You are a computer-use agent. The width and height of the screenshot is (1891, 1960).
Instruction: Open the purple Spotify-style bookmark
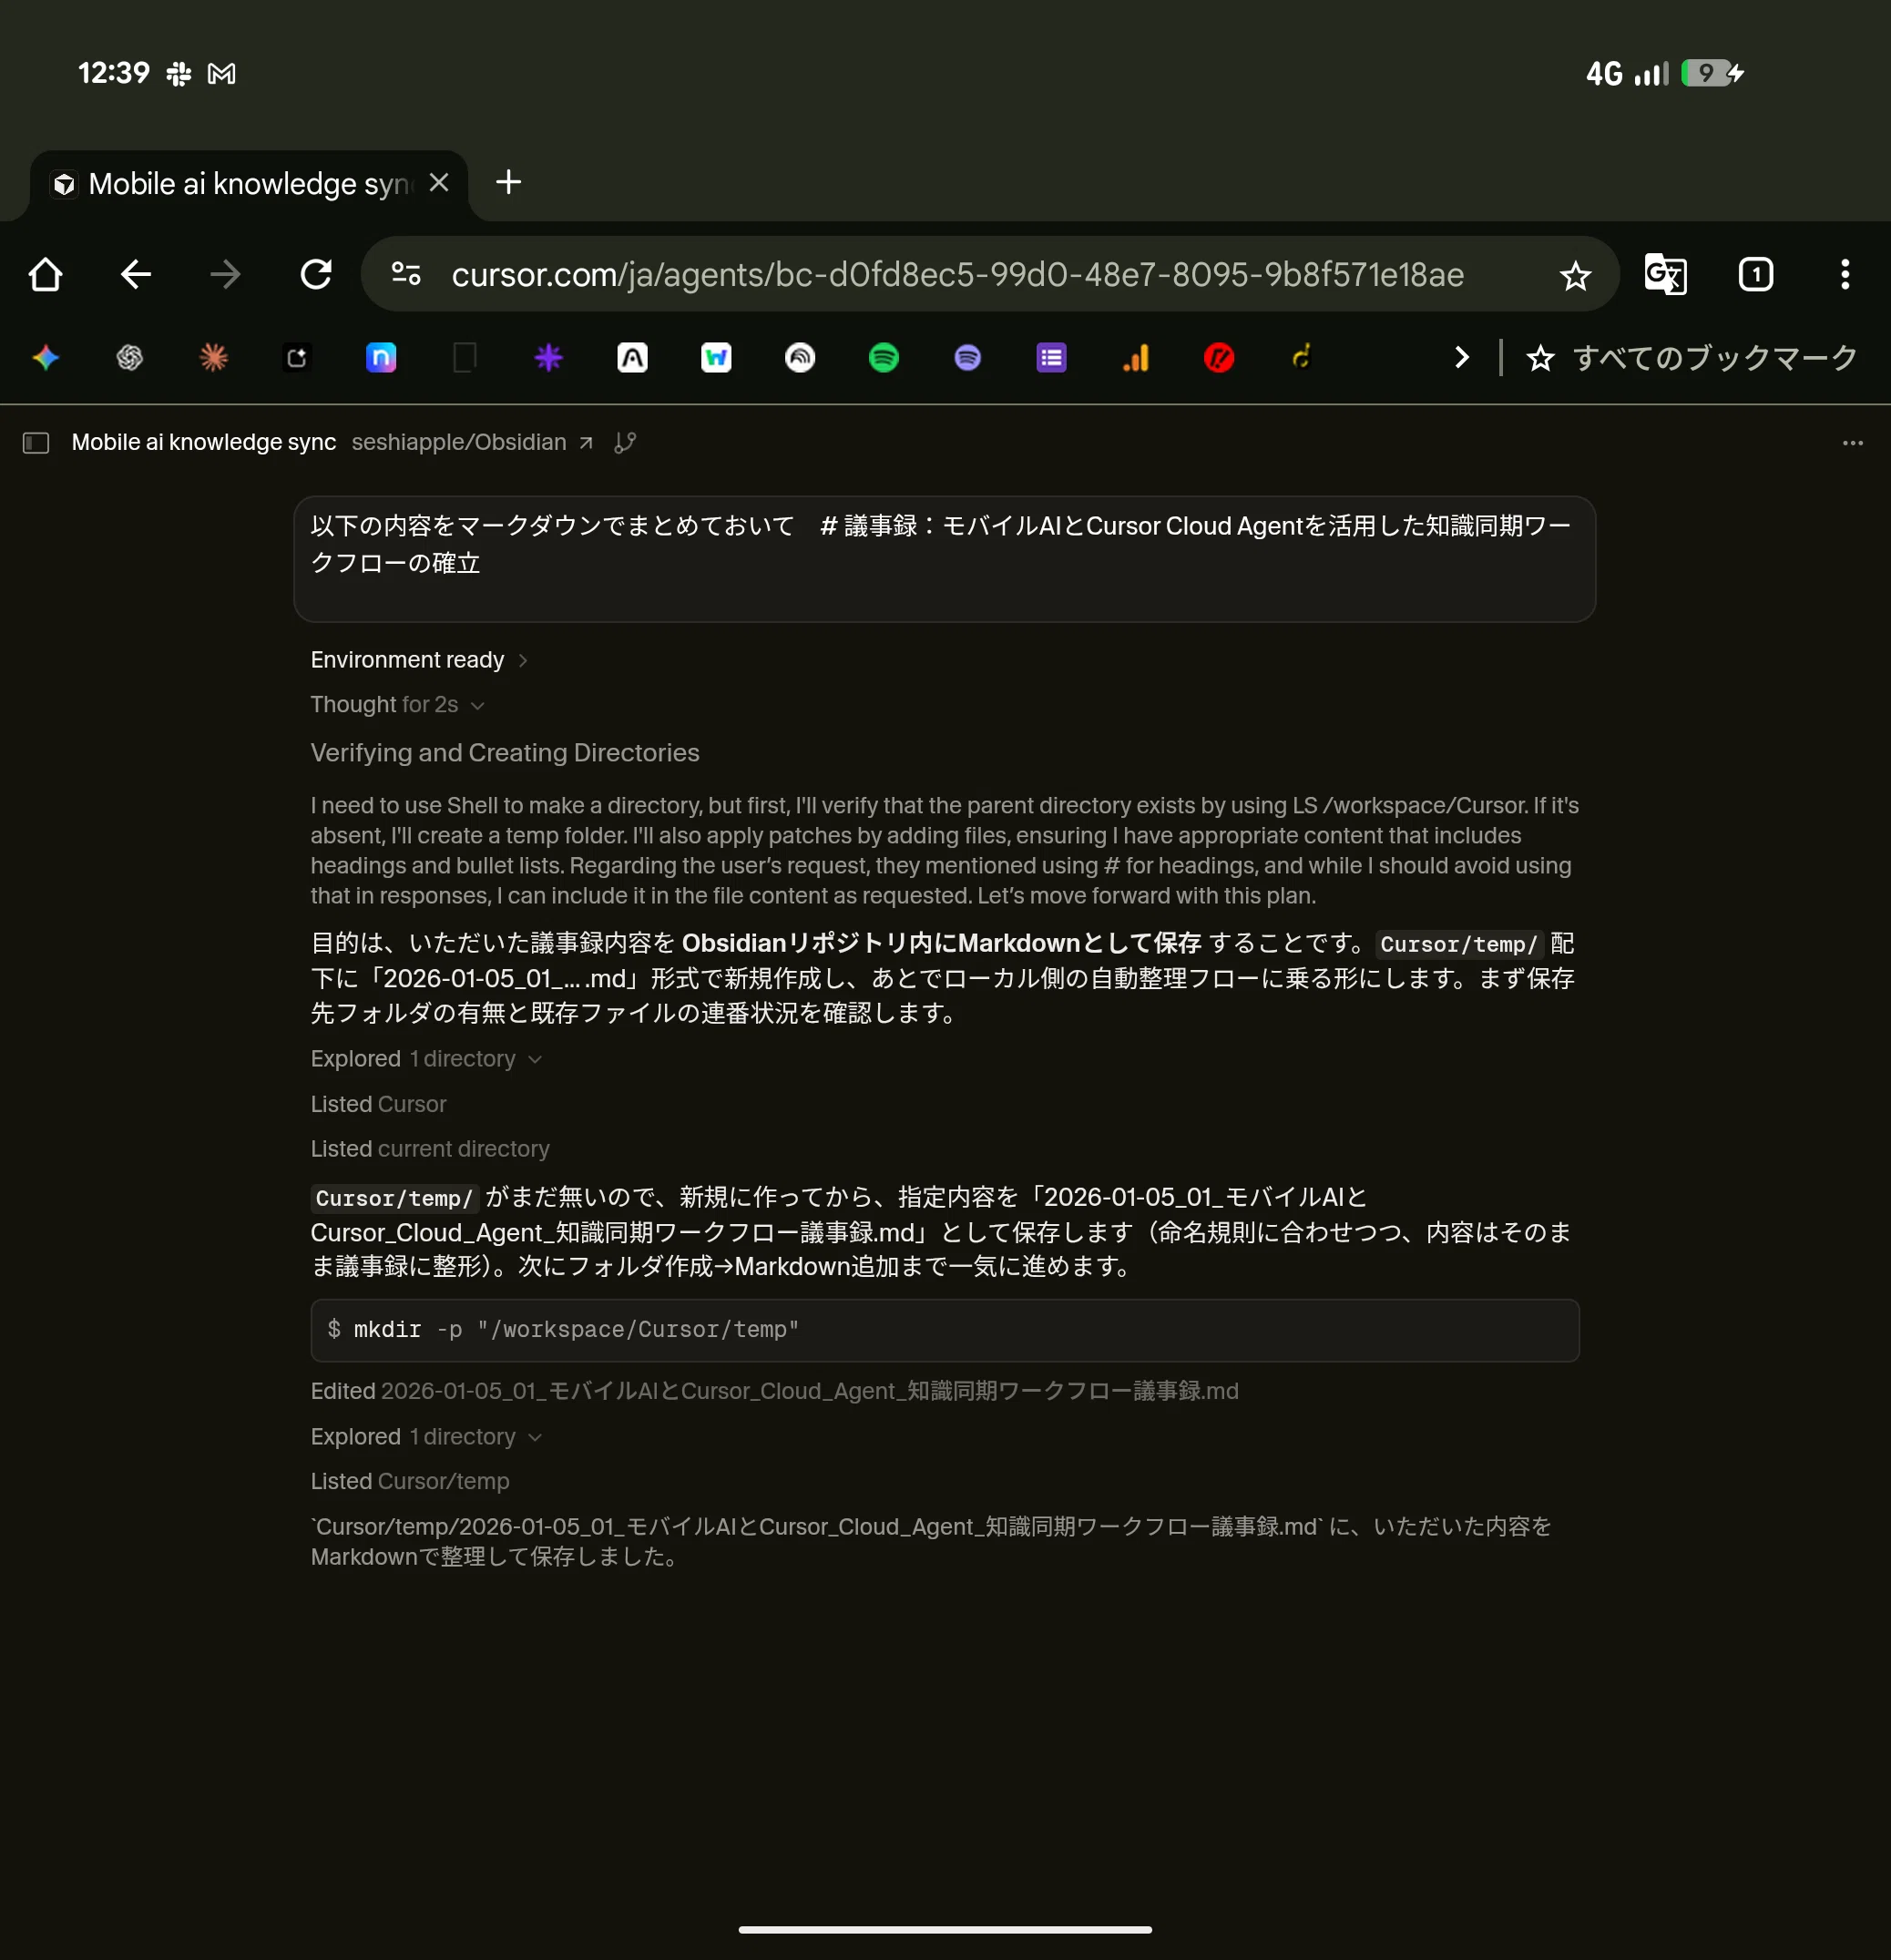(x=967, y=357)
